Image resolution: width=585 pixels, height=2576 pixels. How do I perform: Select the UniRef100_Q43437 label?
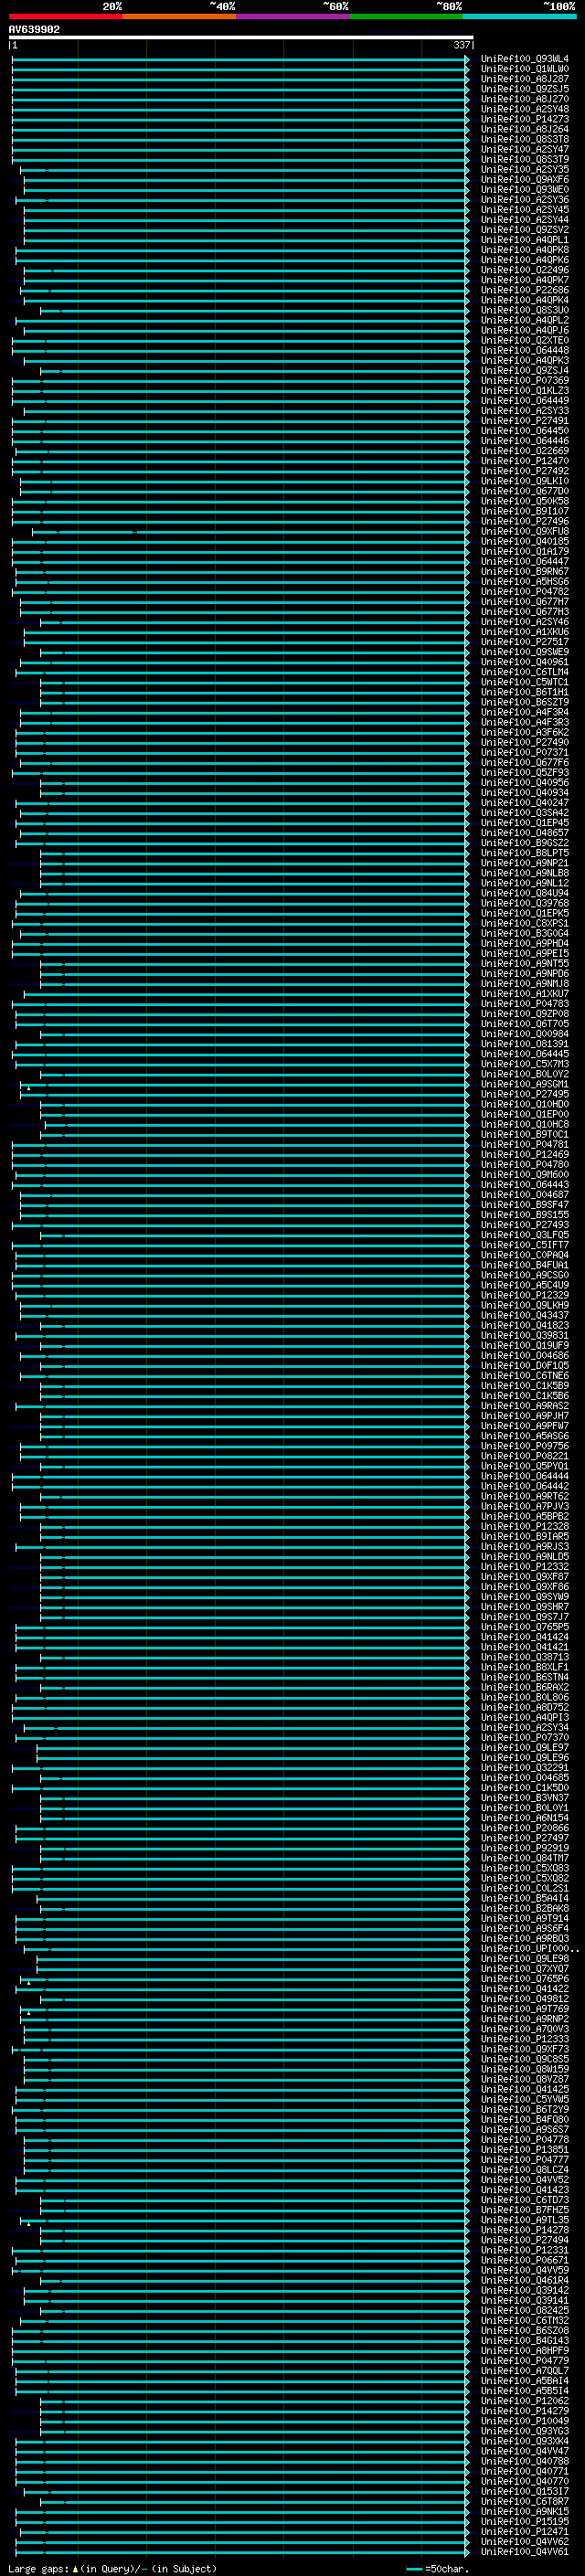pos(525,1316)
